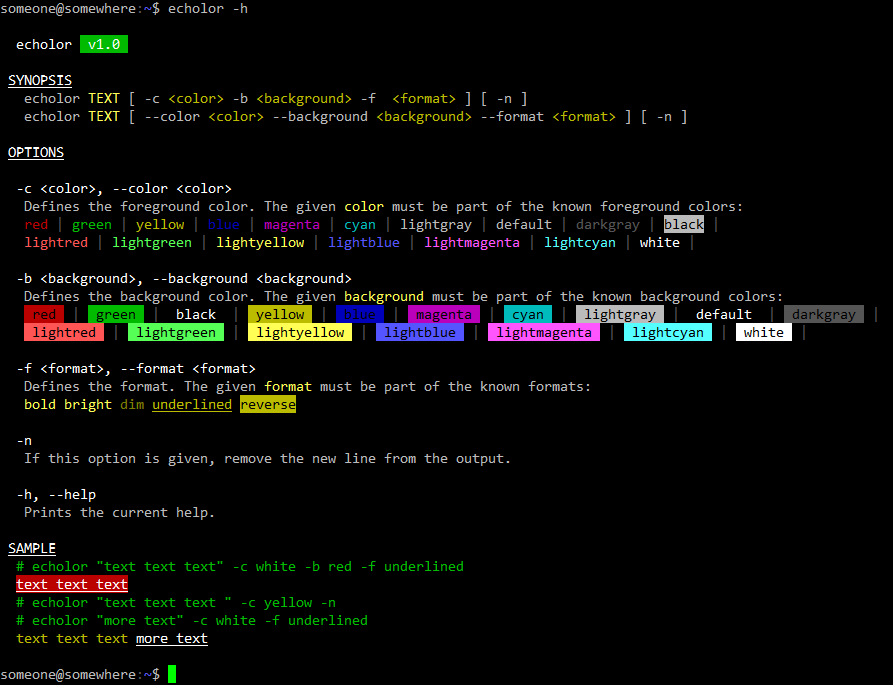Click the underlined SAMPLE heading

coord(32,548)
